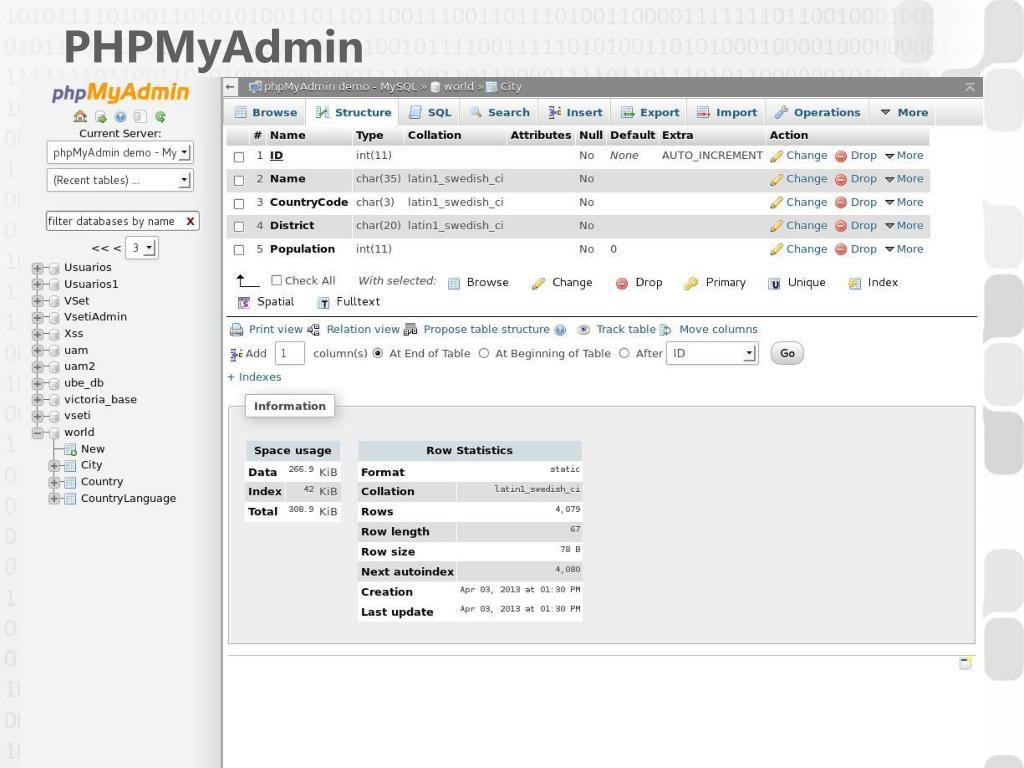Click the Primary key icon below the table
Viewport: 1024px width, 768px height.
[690, 283]
